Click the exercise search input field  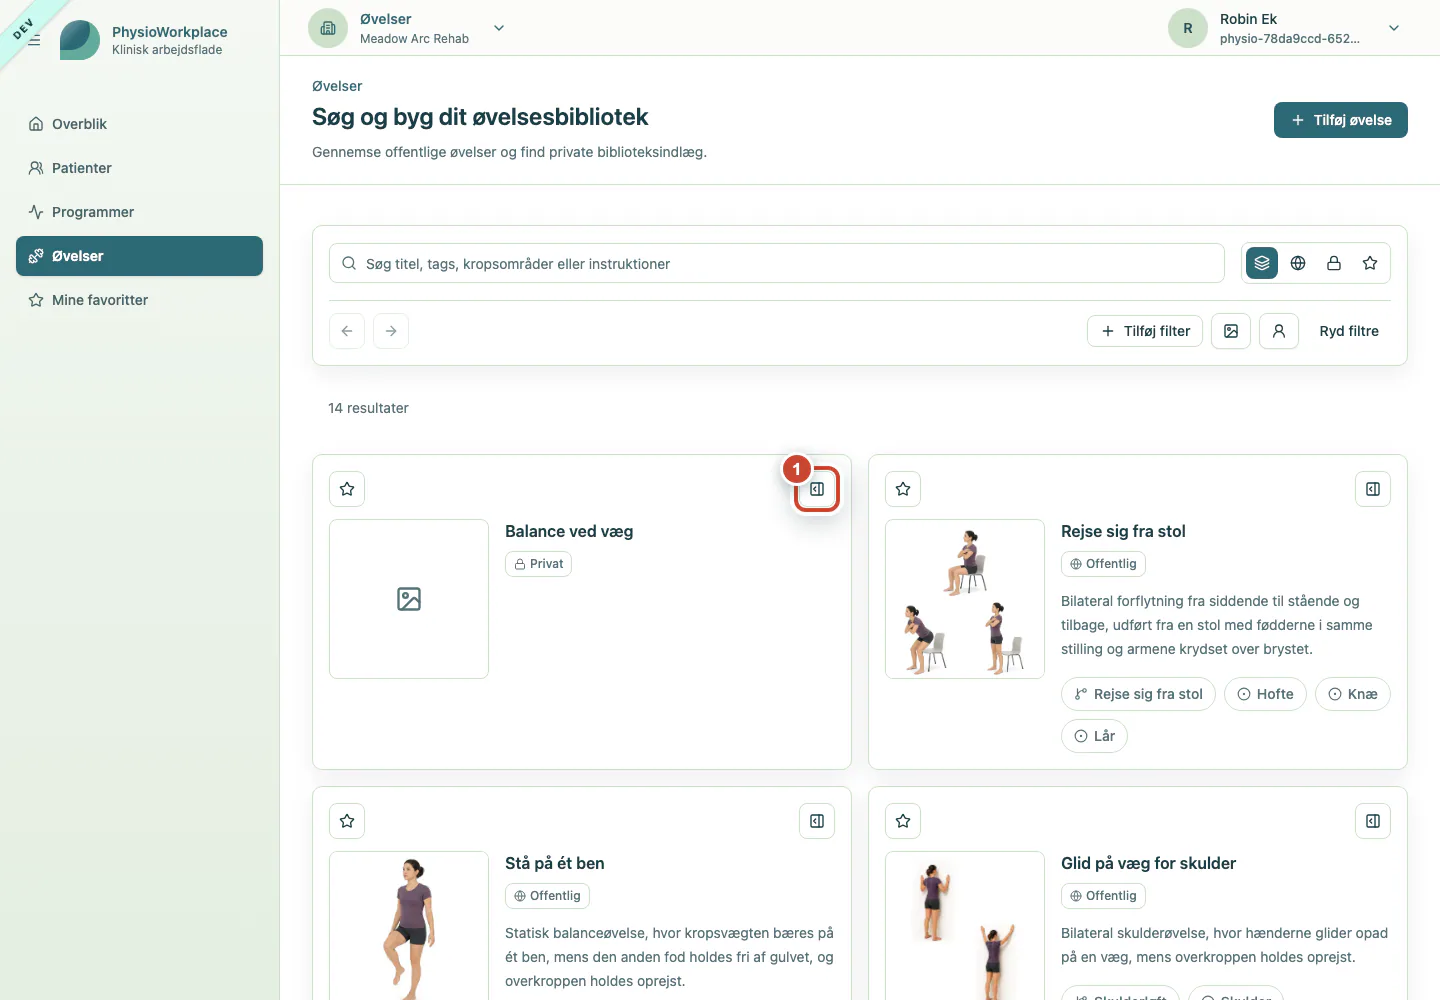click(x=777, y=263)
